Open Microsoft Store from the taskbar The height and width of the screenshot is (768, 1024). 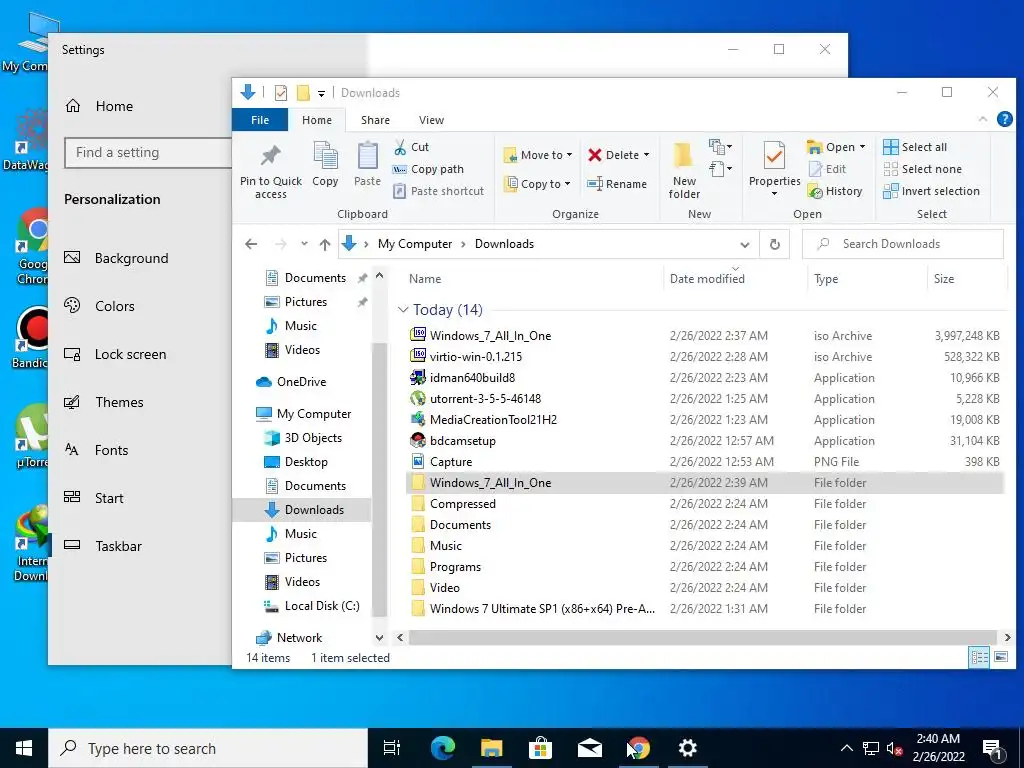tap(540, 748)
